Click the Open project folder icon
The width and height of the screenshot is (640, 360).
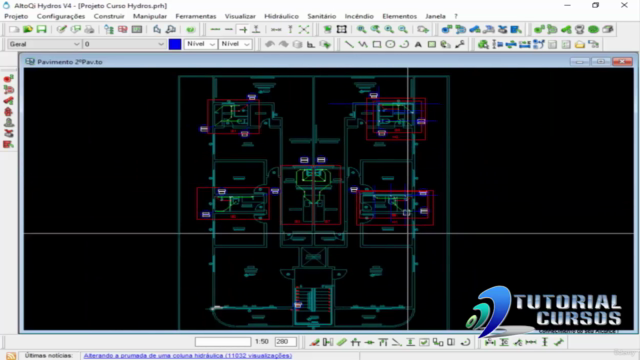28,29
